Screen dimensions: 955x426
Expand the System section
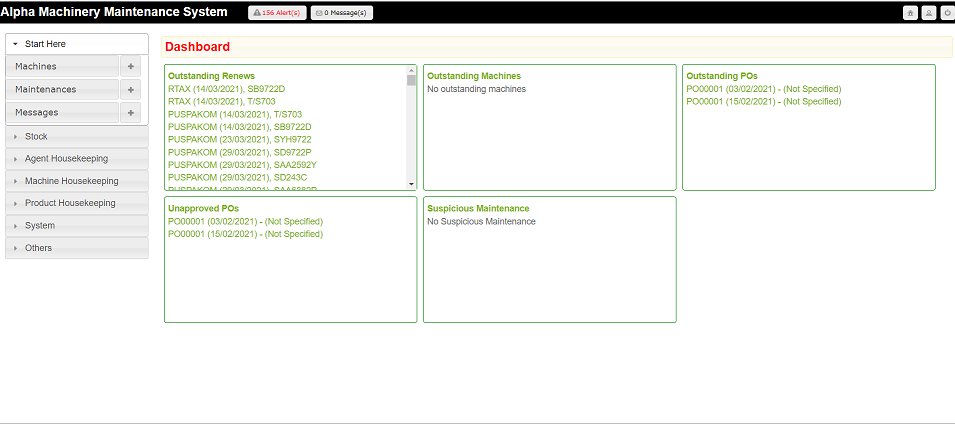77,225
